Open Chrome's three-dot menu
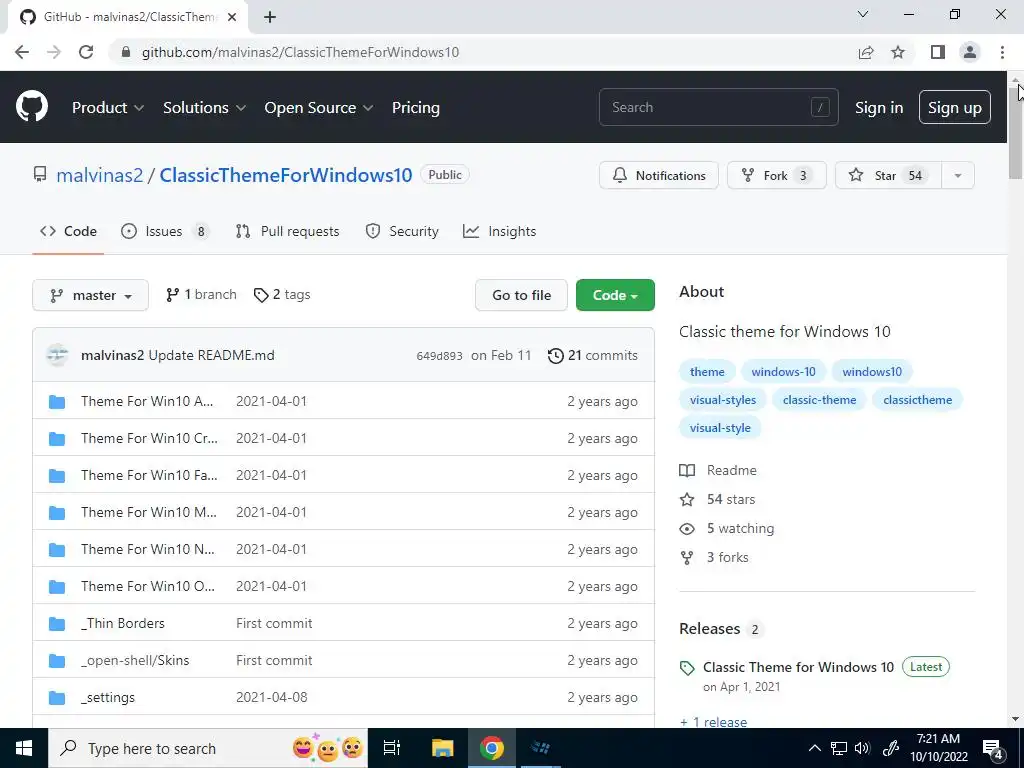The width and height of the screenshot is (1024, 768). [1002, 52]
